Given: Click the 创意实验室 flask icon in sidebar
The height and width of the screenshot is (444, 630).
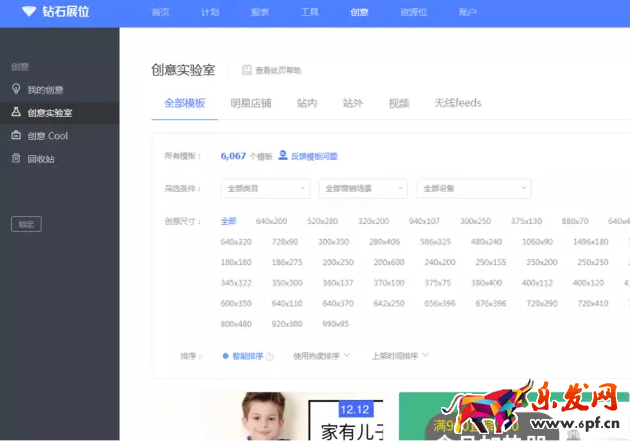Looking at the screenshot, I should click(x=16, y=112).
